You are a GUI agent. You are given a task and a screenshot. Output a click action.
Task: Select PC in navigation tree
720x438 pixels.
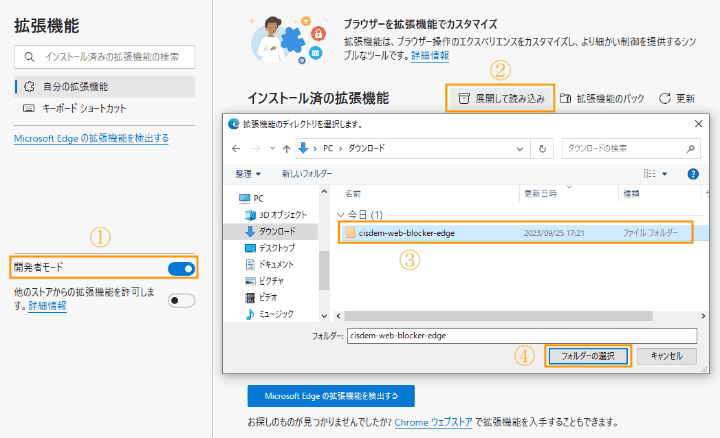click(252, 198)
